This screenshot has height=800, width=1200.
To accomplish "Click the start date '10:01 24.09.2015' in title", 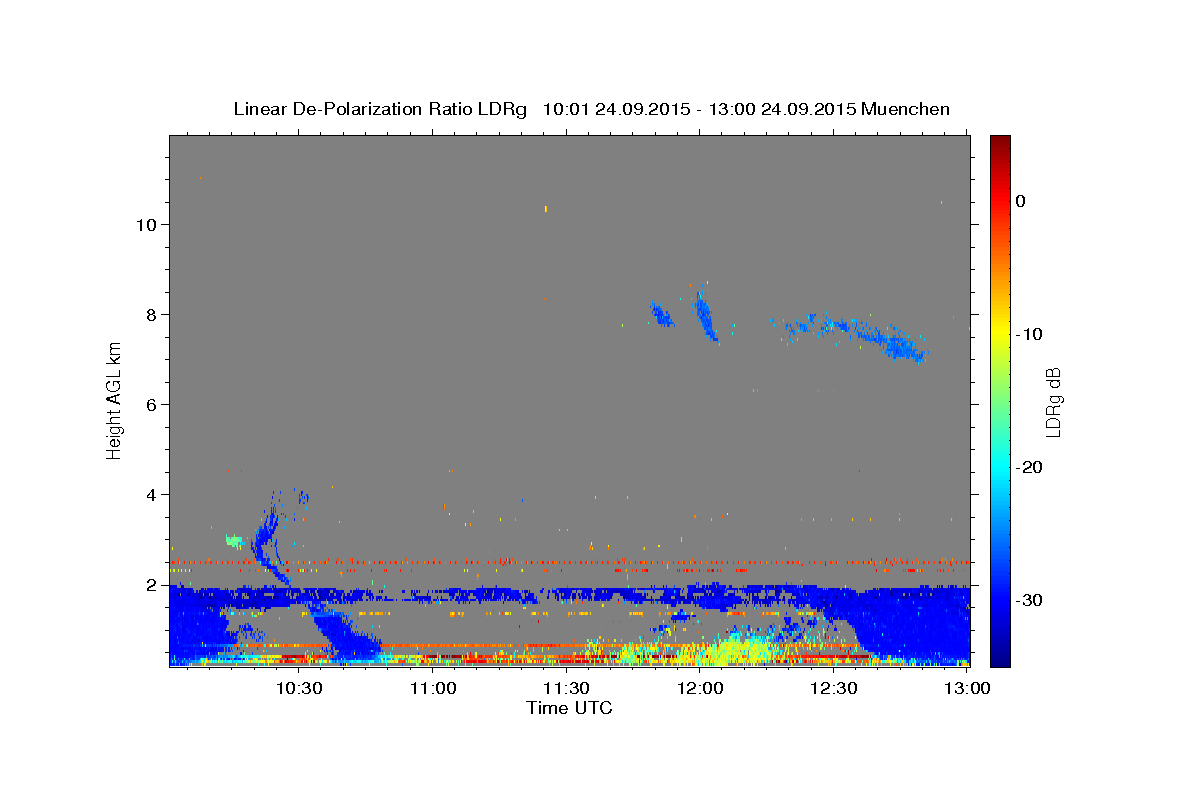I will coord(616,109).
